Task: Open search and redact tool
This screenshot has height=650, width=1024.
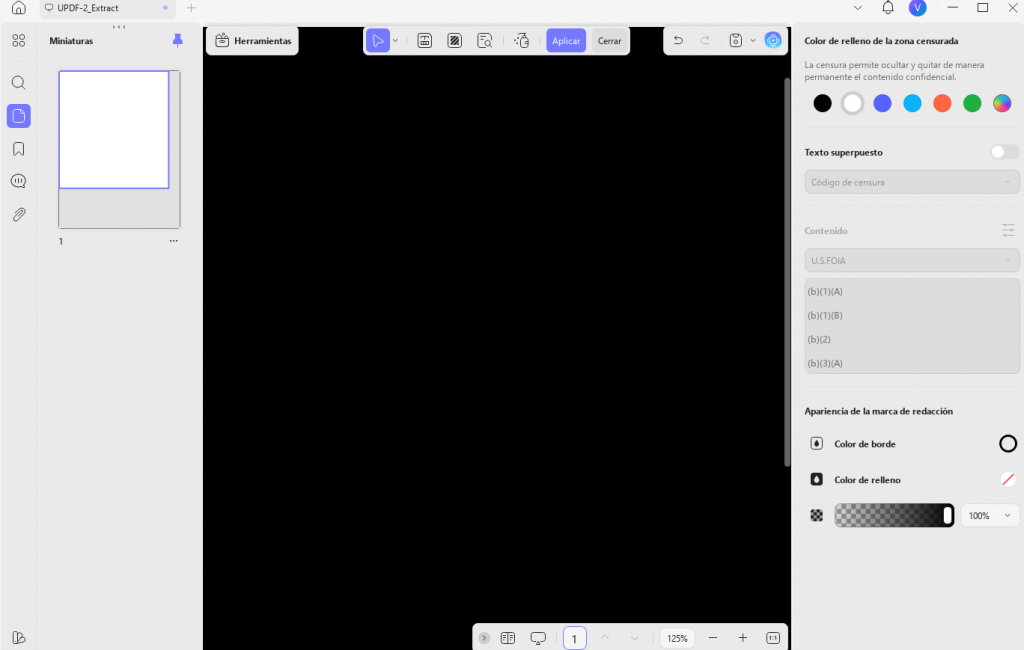Action: [x=485, y=41]
